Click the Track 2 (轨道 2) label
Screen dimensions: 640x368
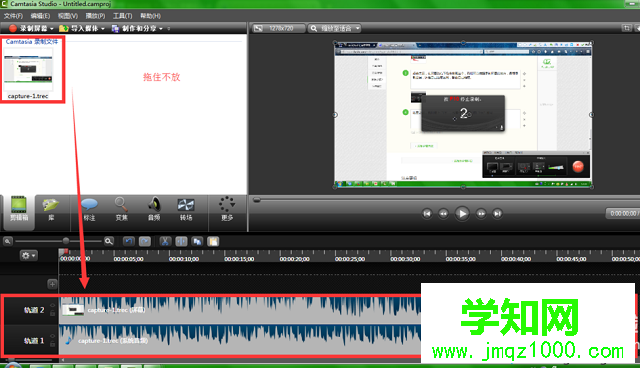point(34,310)
